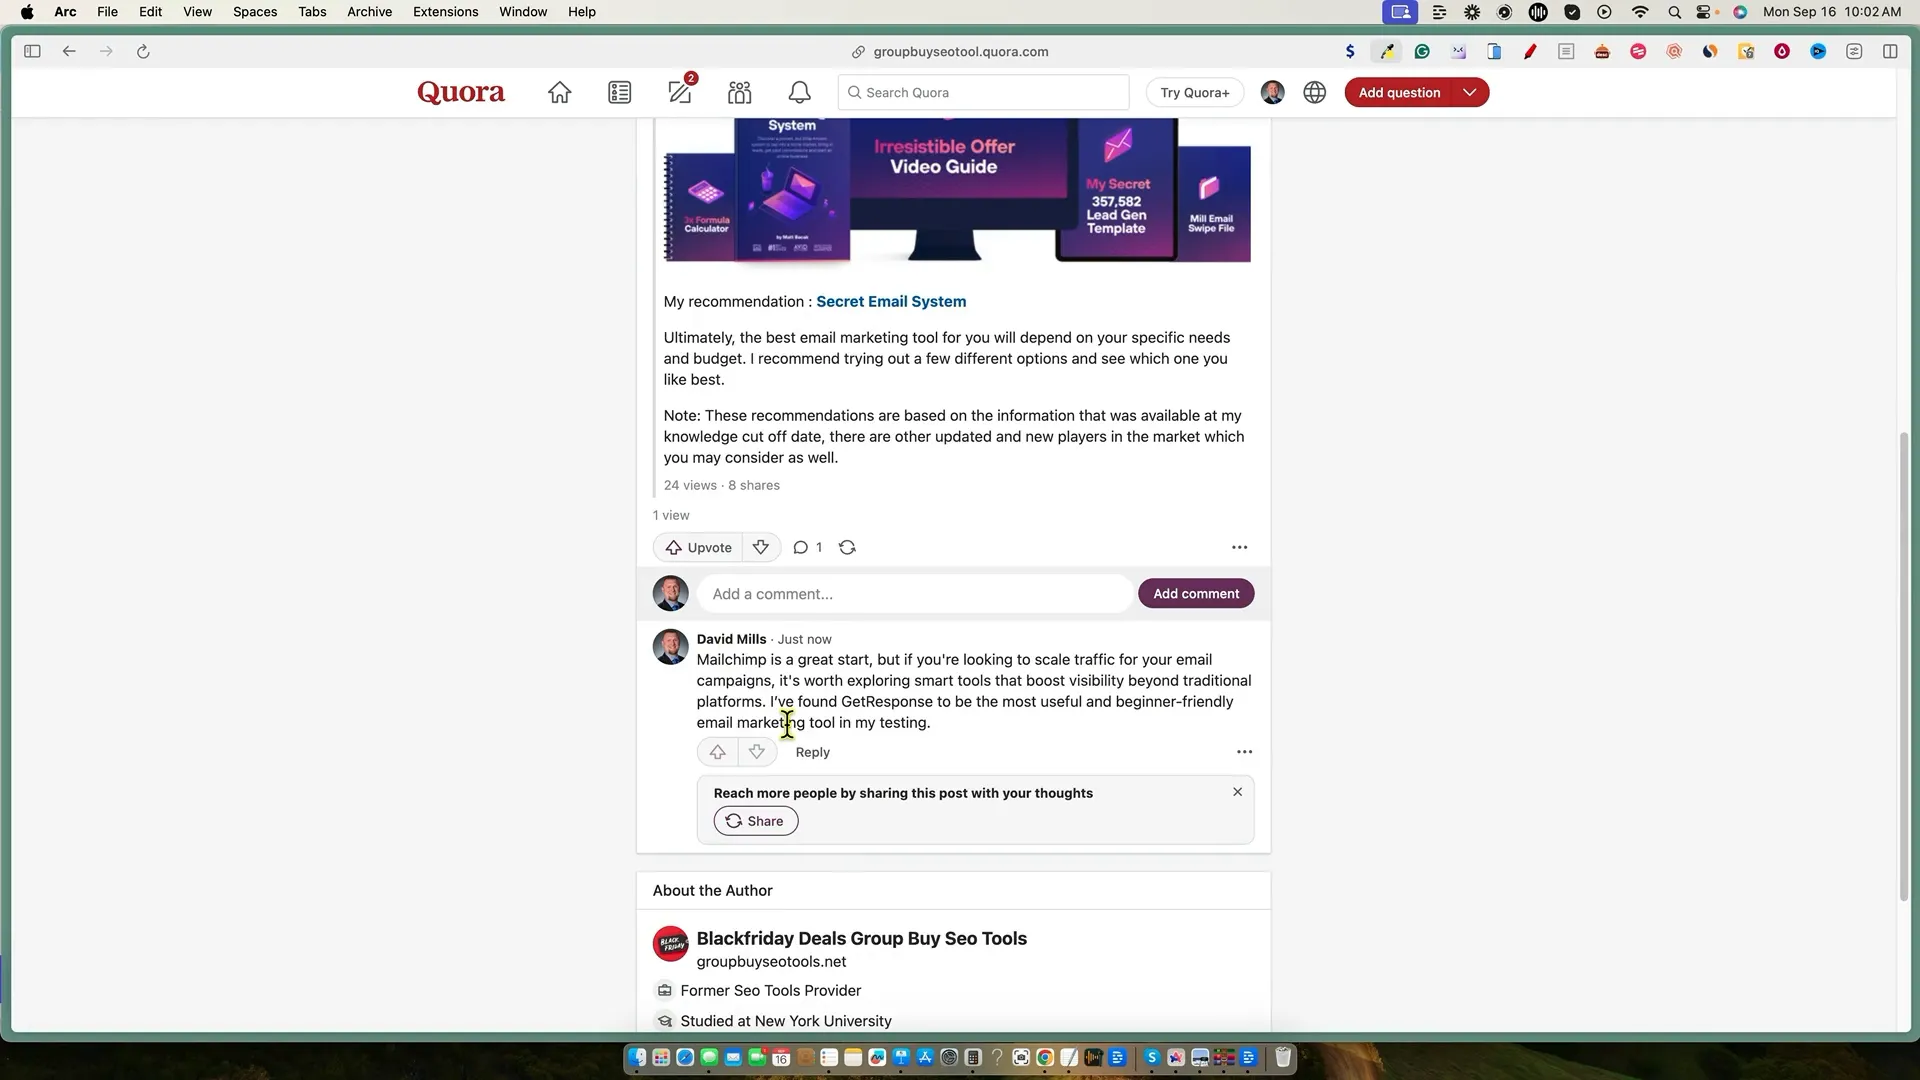Open the Archive menu
The width and height of the screenshot is (1920, 1080).
pos(369,12)
